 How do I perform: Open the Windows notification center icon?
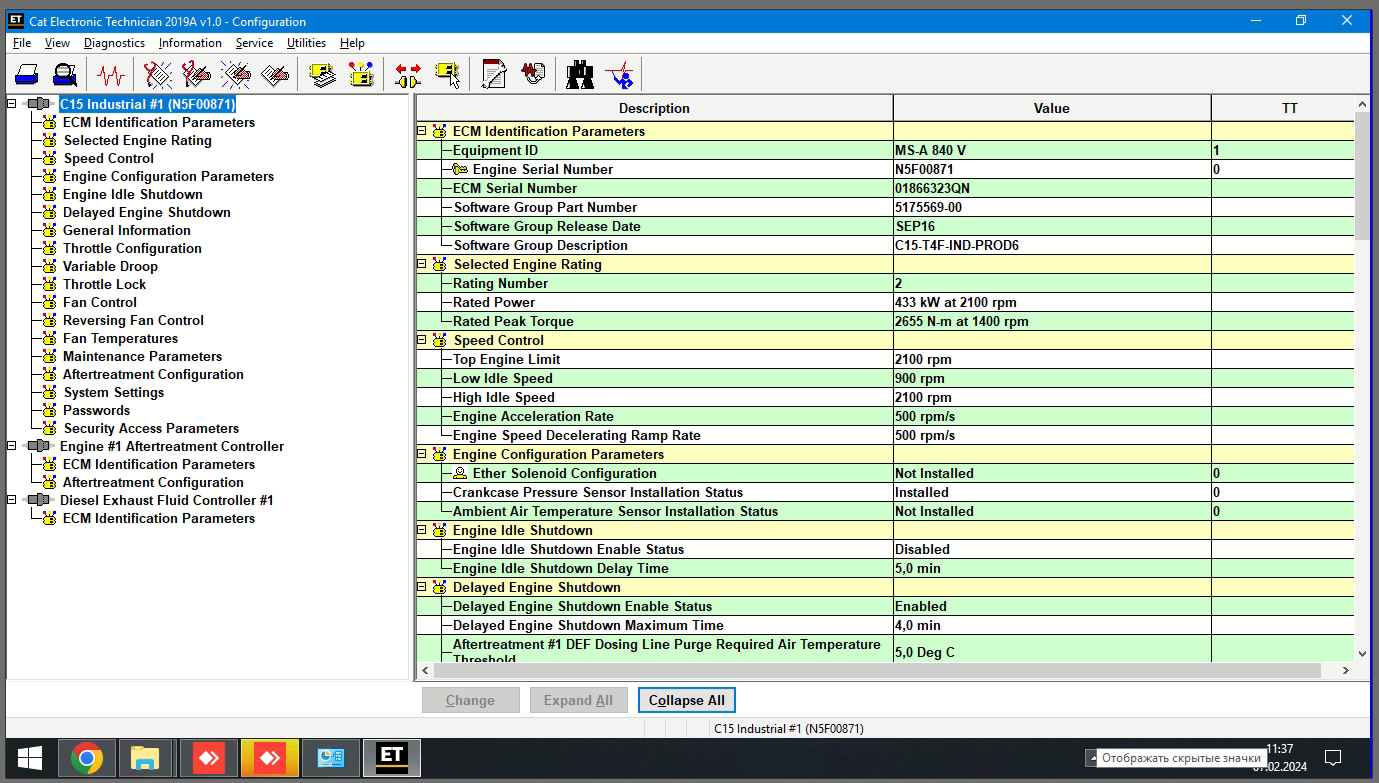click(x=1332, y=758)
